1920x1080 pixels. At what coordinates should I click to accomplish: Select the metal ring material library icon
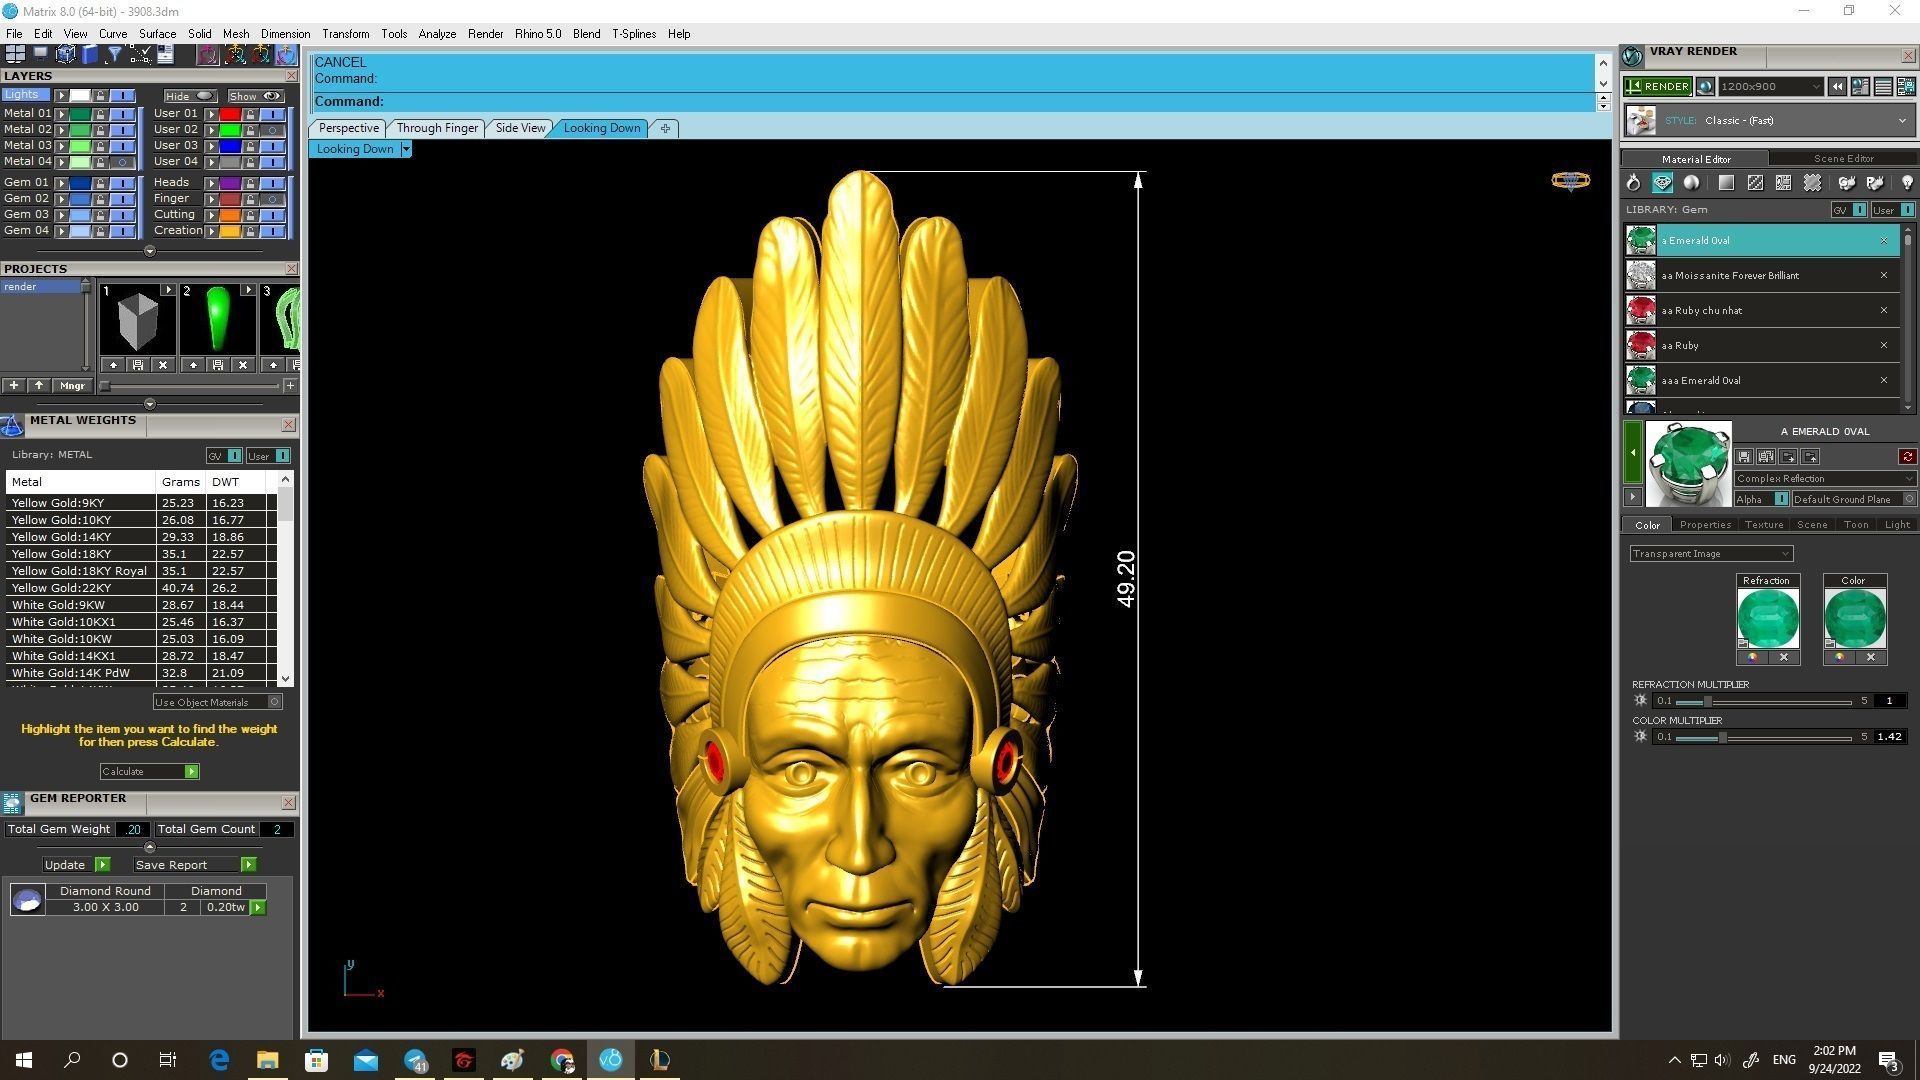1633,183
